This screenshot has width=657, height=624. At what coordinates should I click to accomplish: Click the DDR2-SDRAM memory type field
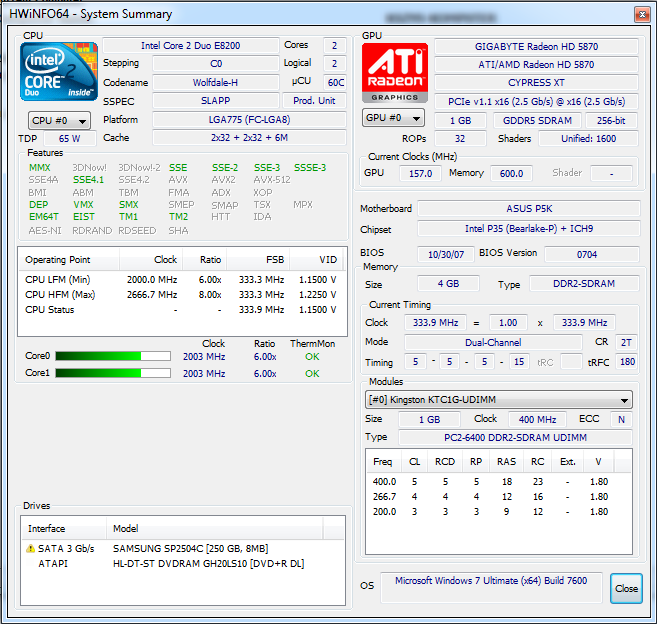coord(584,284)
